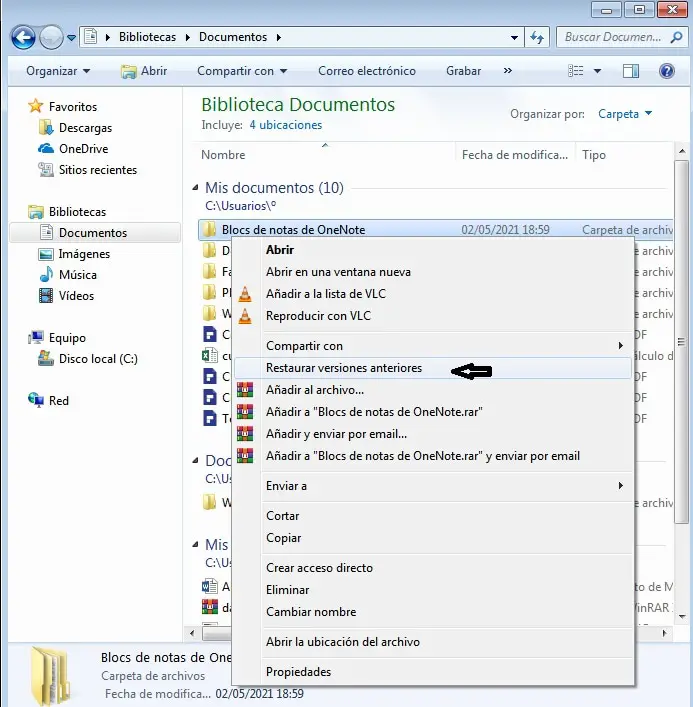This screenshot has height=707, width=693.
Task: Click Correo electrónico in the toolbar
Action: tap(367, 71)
